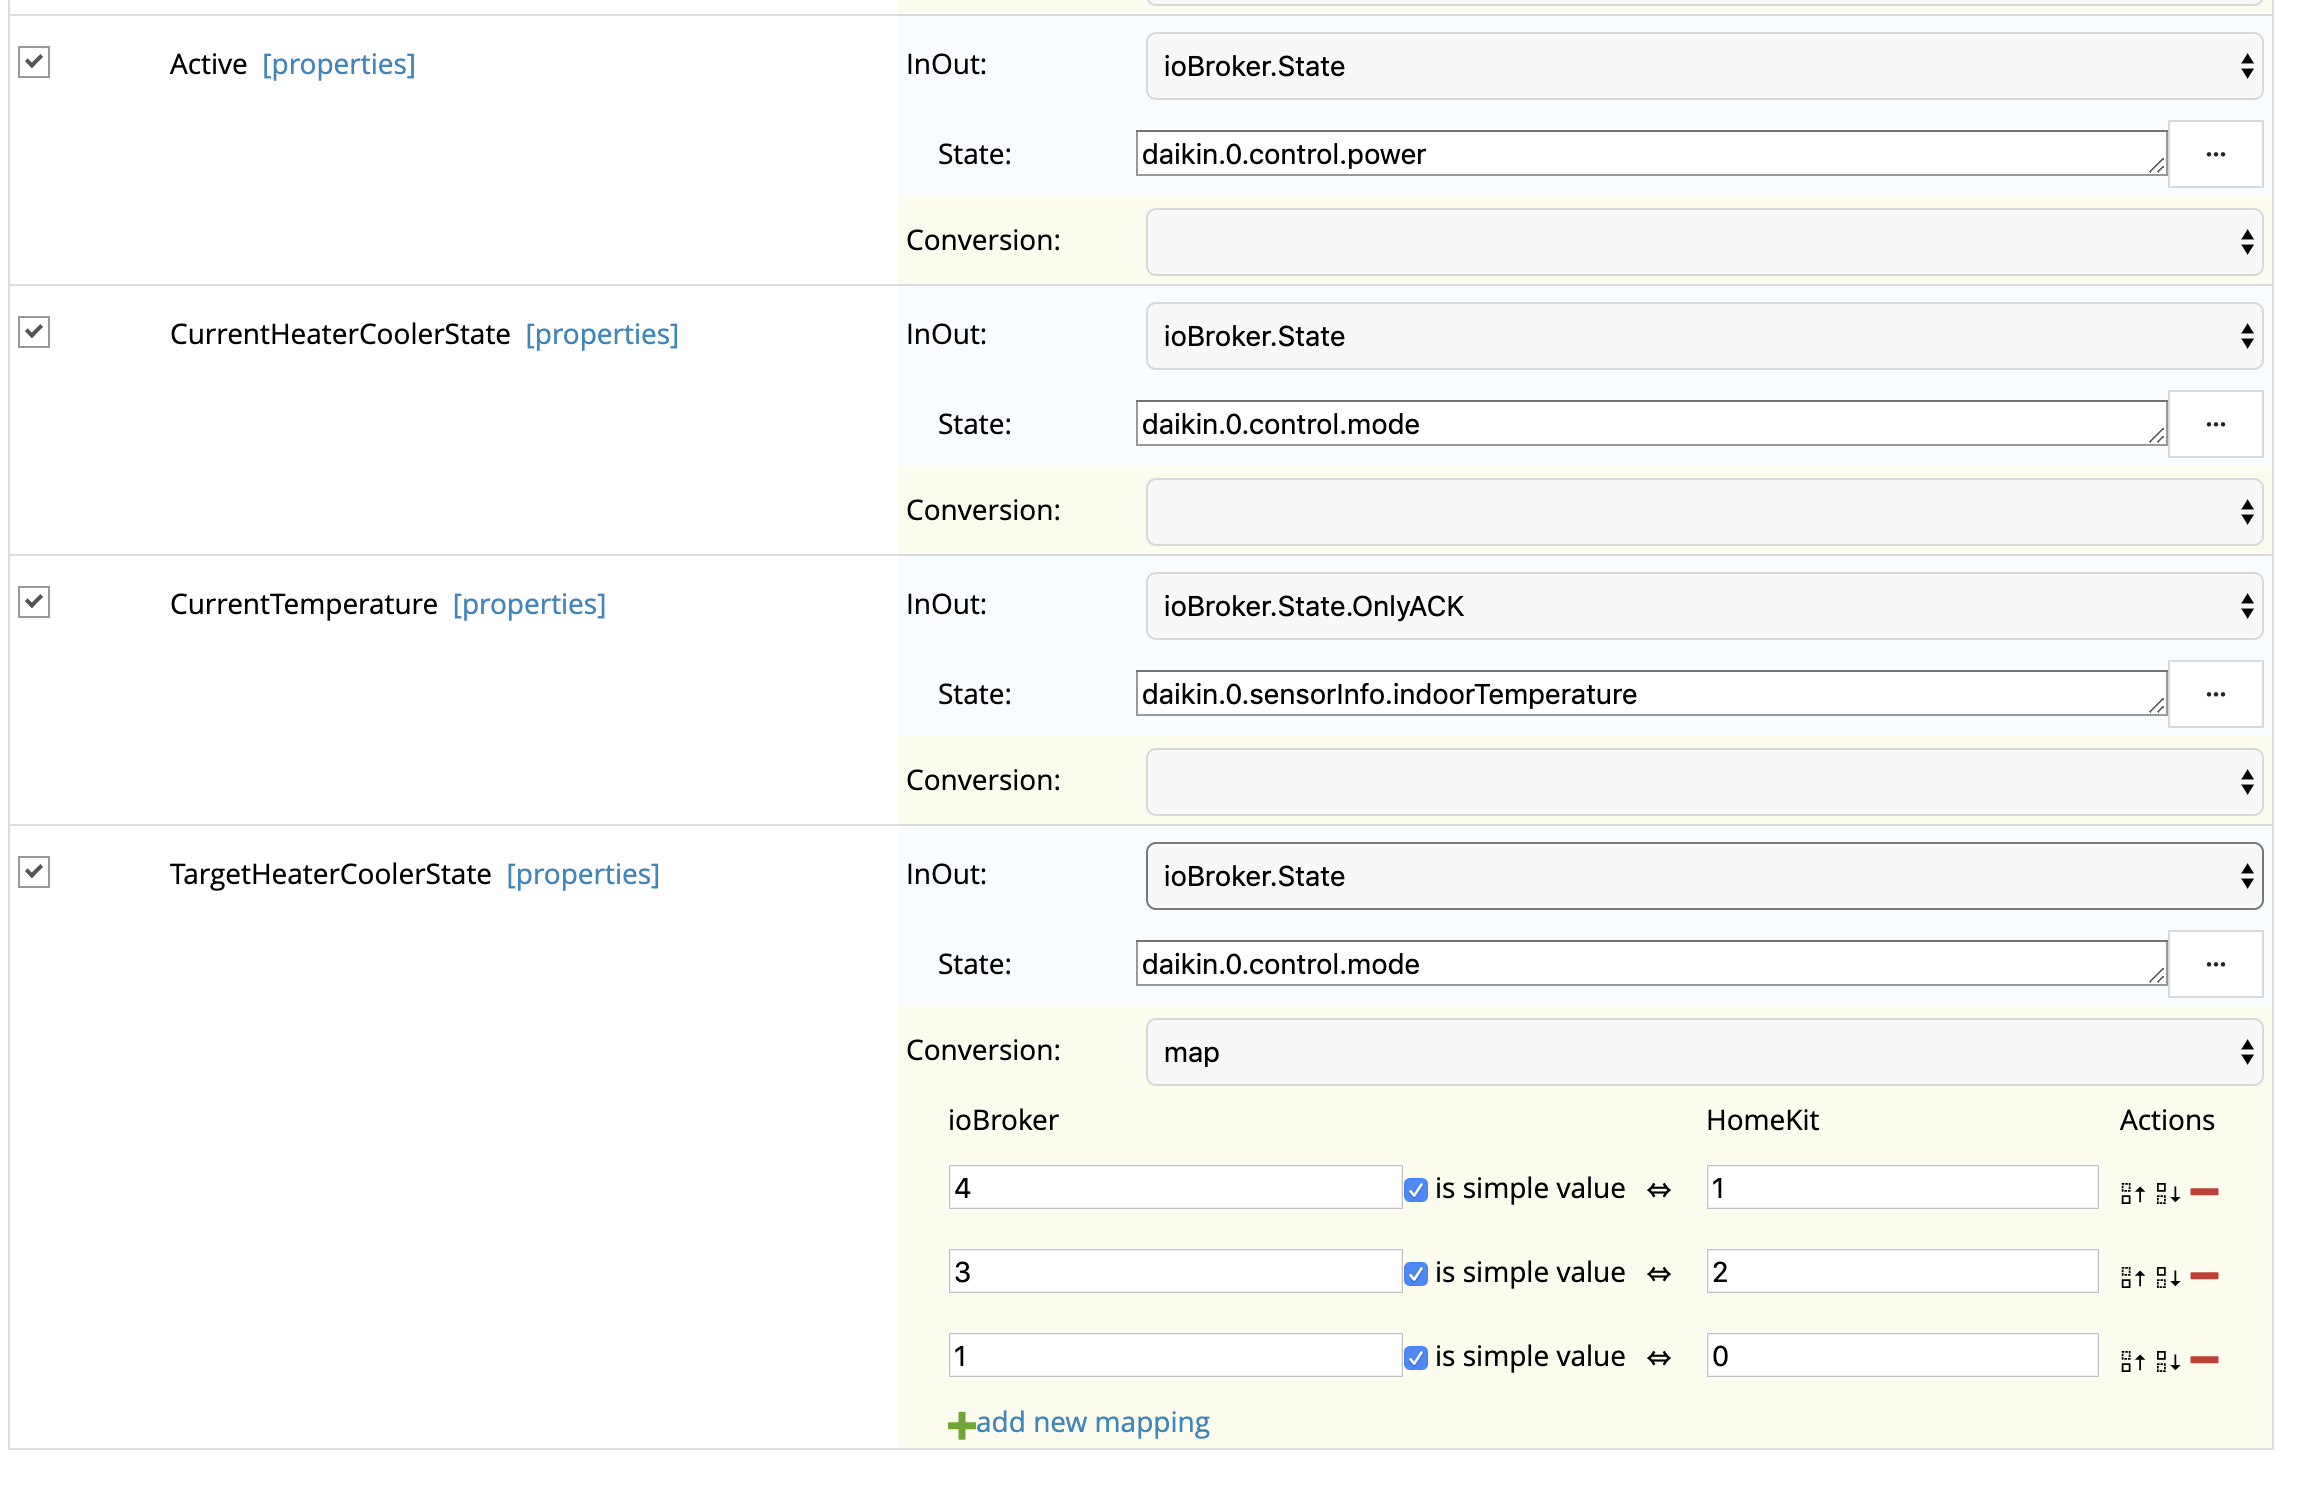
Task: Disable the TargetHeaterCoolerState checkbox
Action: click(34, 872)
